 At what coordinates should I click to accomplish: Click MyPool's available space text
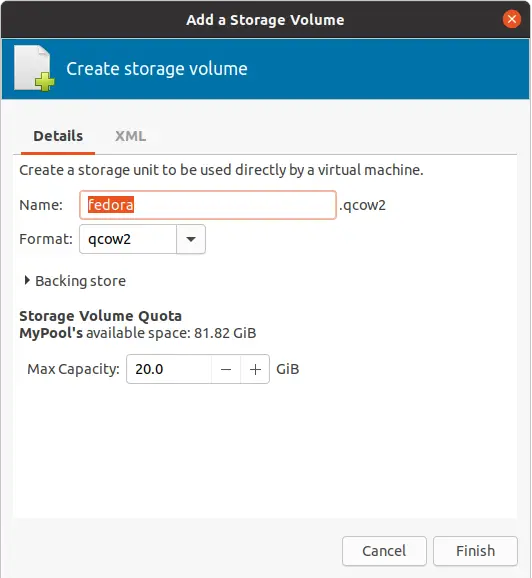click(138, 333)
